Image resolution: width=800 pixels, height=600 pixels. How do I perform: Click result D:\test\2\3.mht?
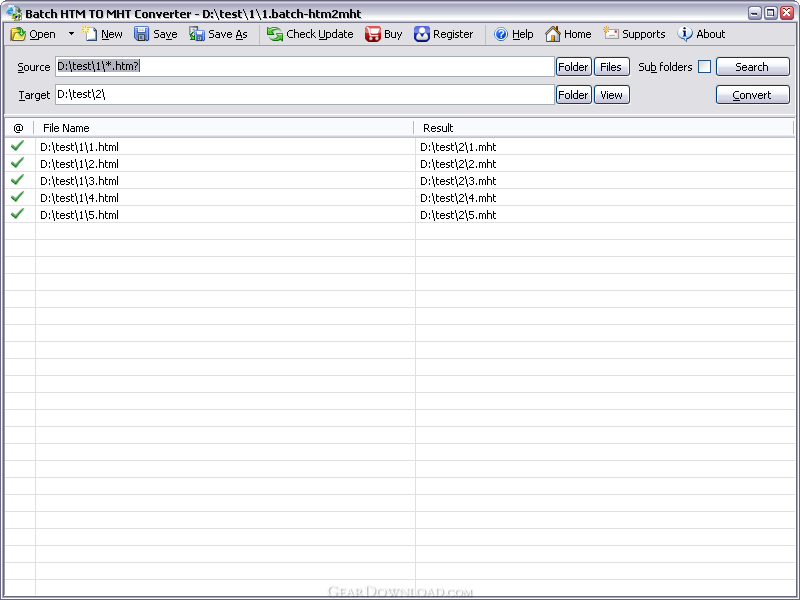(458, 181)
